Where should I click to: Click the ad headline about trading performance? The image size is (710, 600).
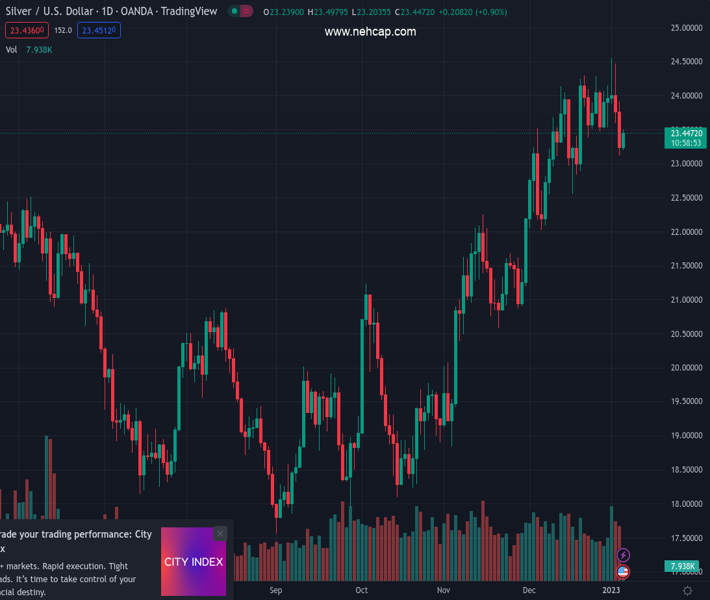75,541
